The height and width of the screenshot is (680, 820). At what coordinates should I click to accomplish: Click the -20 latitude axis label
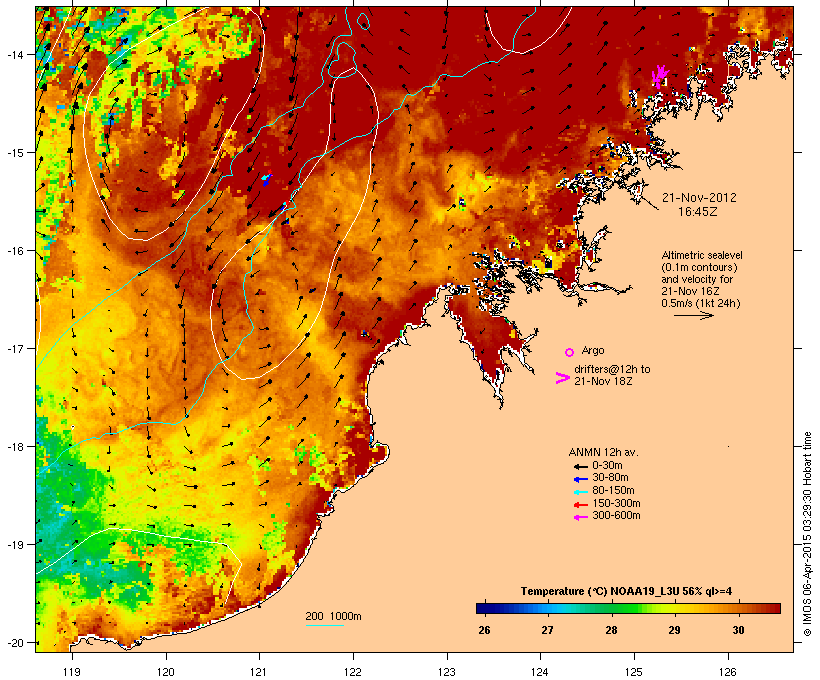(x=14, y=643)
